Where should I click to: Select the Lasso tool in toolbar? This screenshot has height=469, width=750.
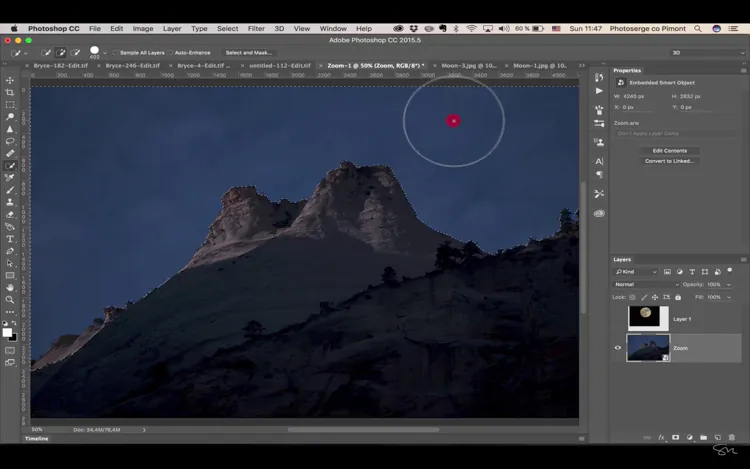[10, 142]
